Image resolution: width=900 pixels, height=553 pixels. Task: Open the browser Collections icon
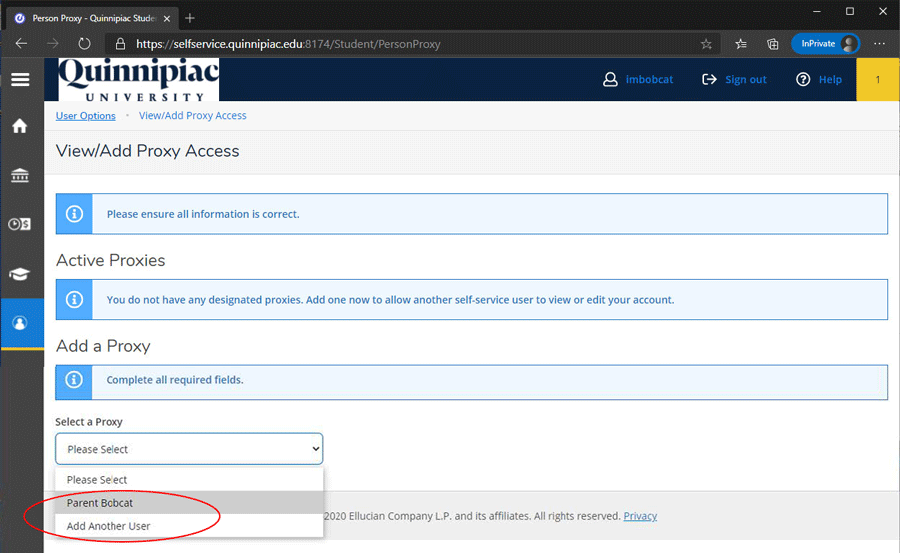pos(772,44)
